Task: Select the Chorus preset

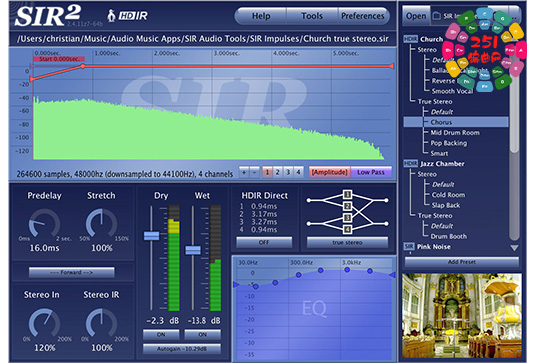Action: [x=456, y=122]
